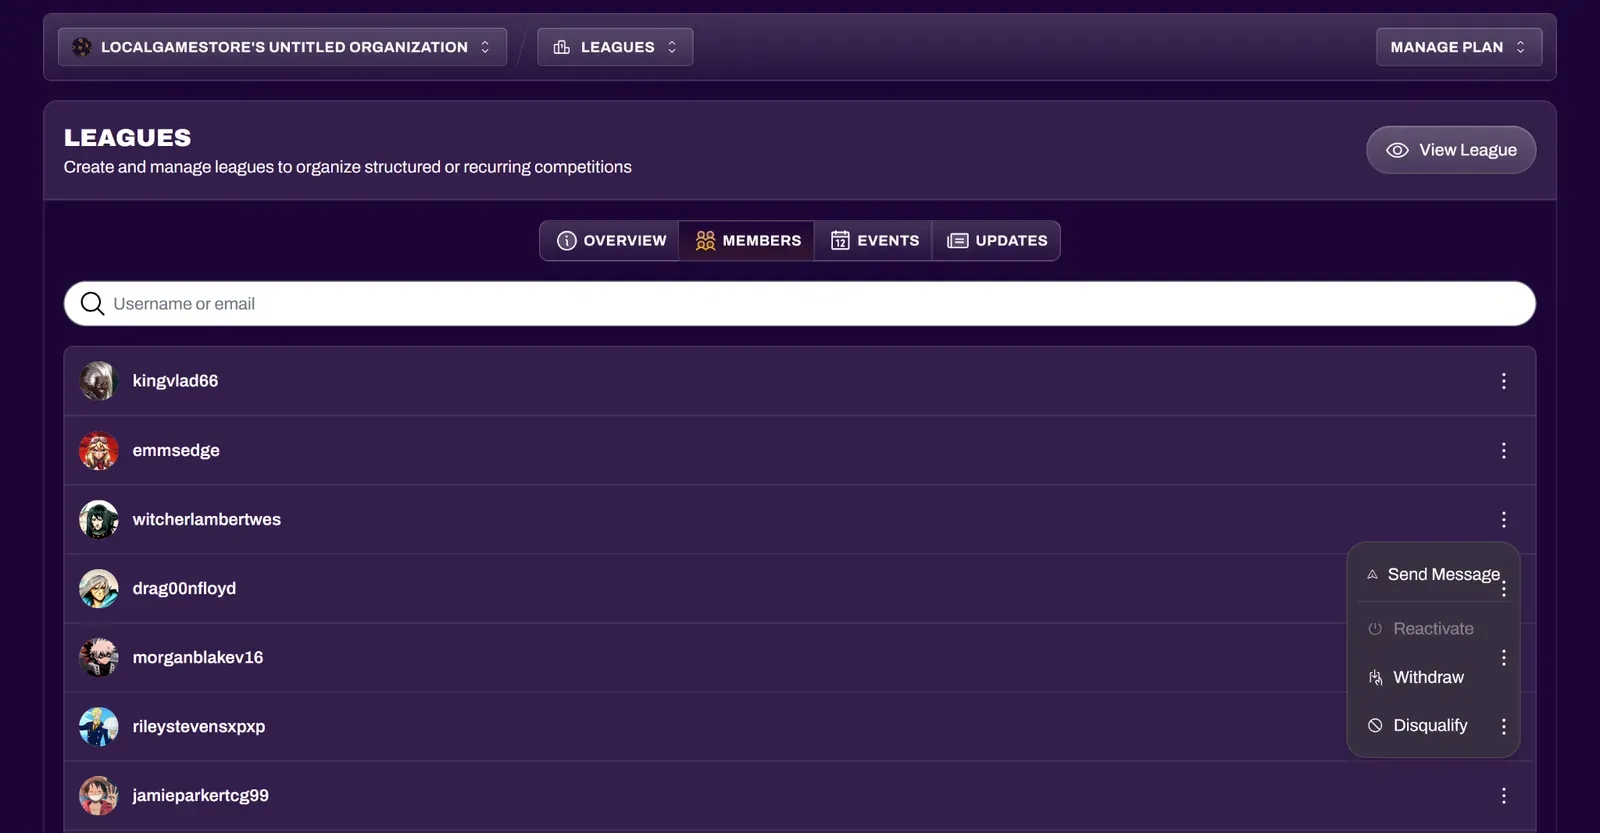Screen dimensions: 1600x833
Task: Open the organization switcher dropdown
Action: (x=282, y=47)
